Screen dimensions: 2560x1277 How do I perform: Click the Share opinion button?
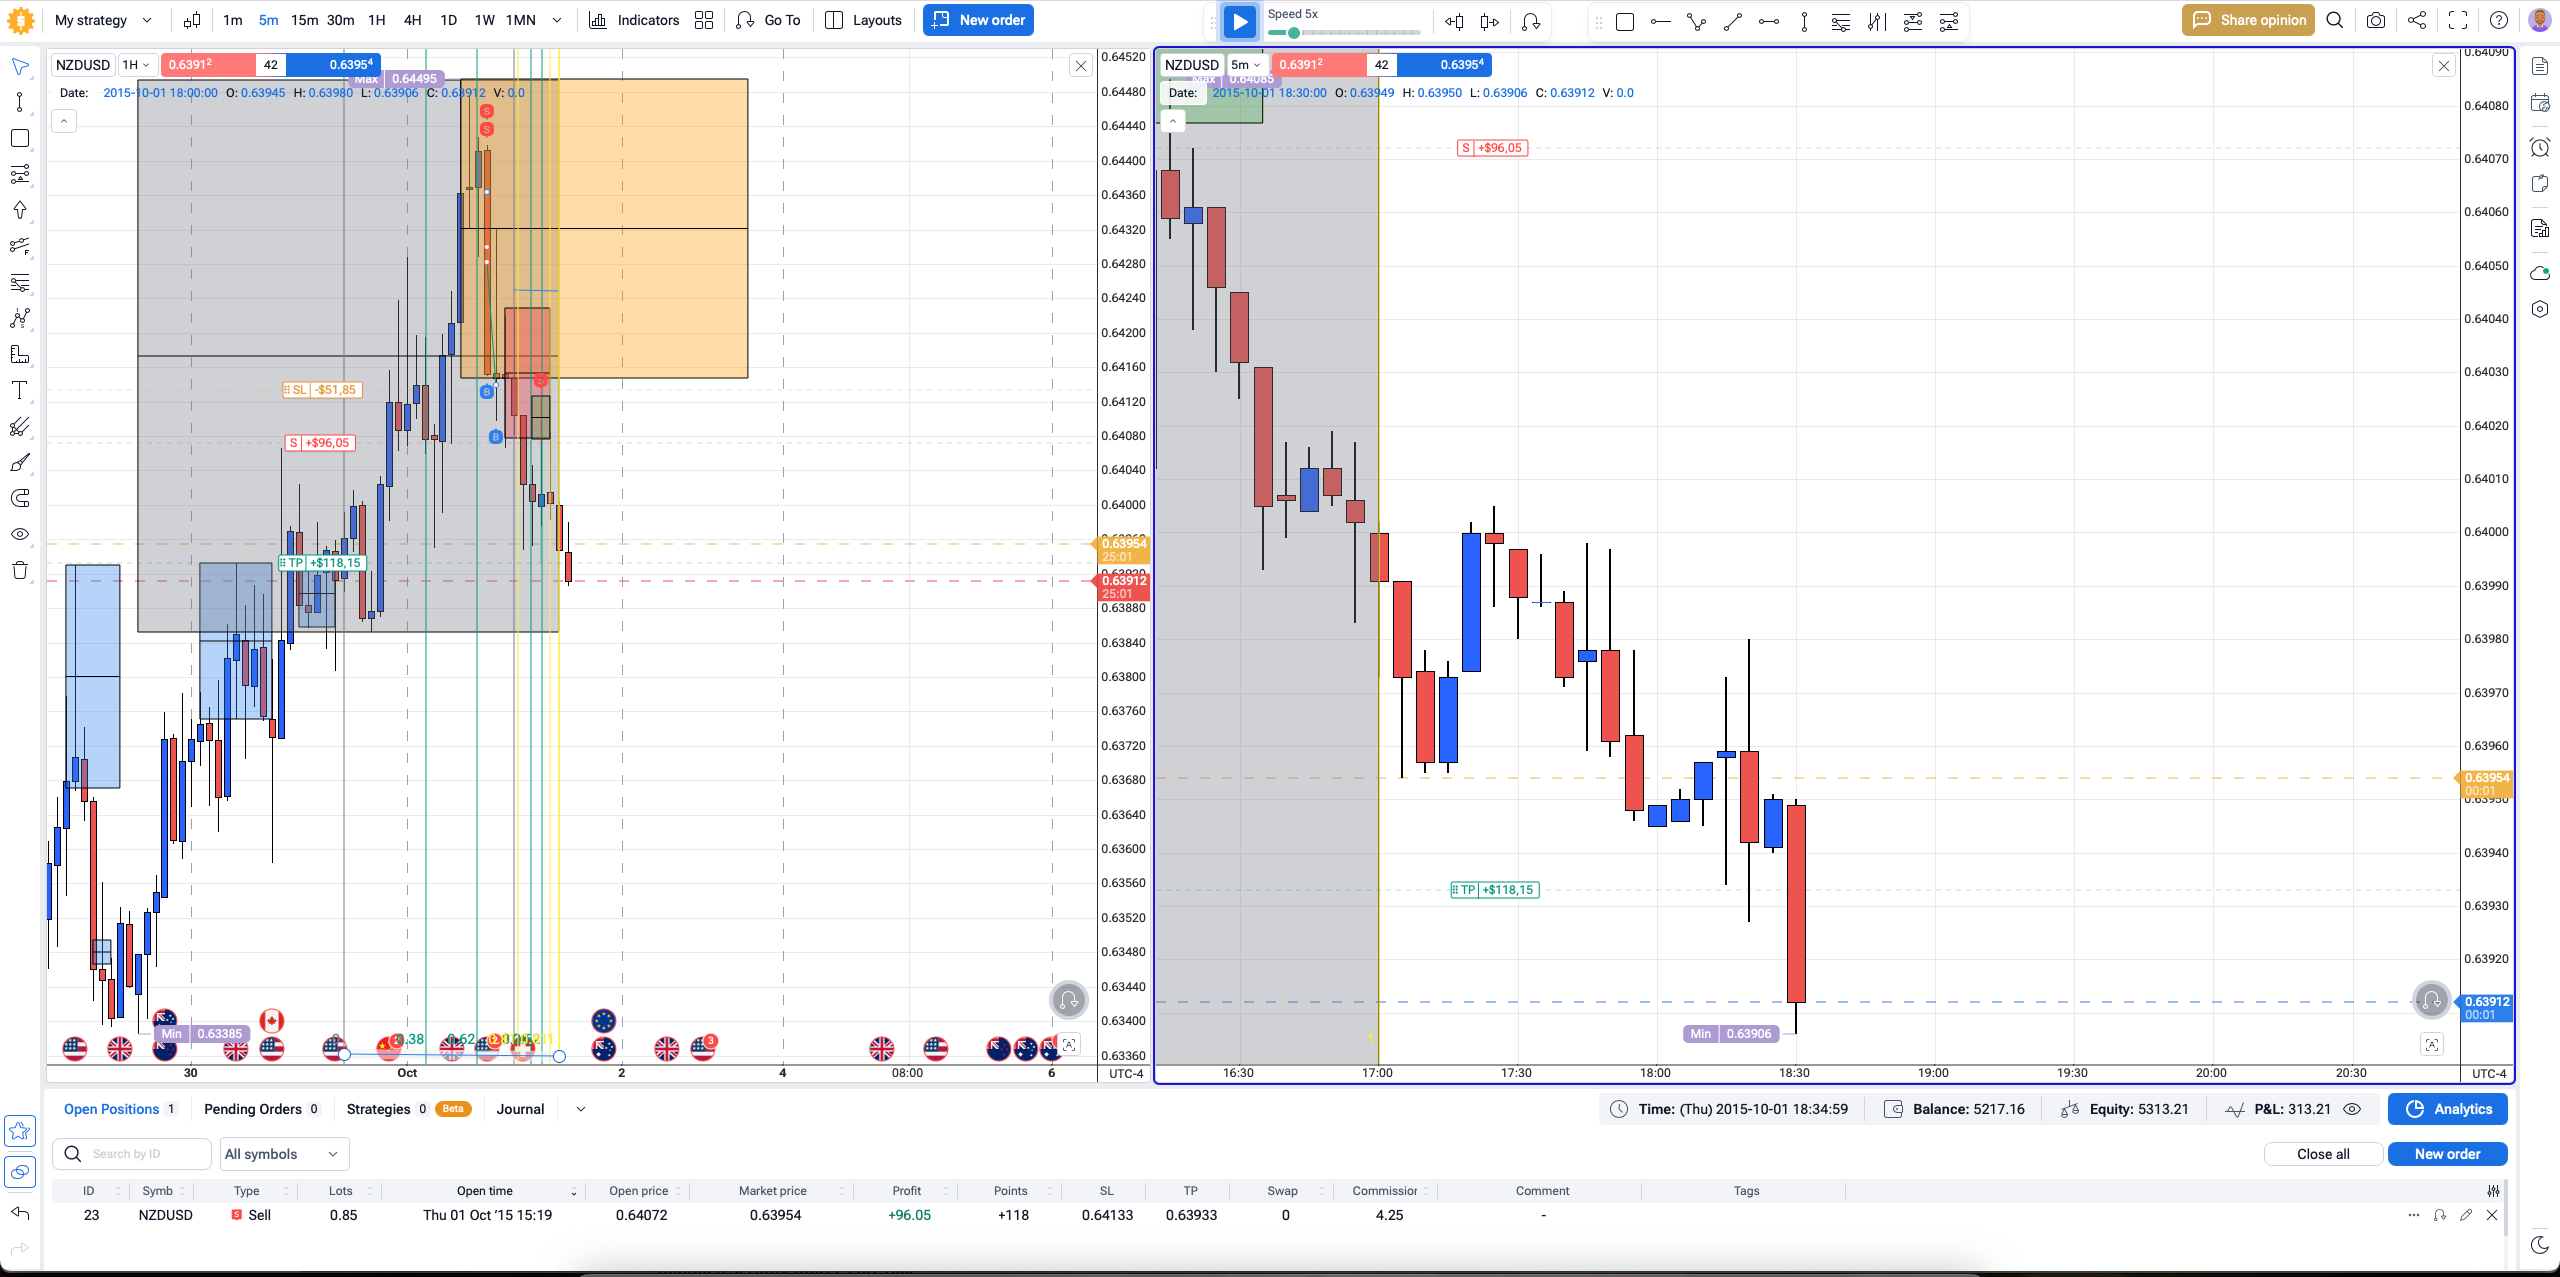[x=2248, y=20]
